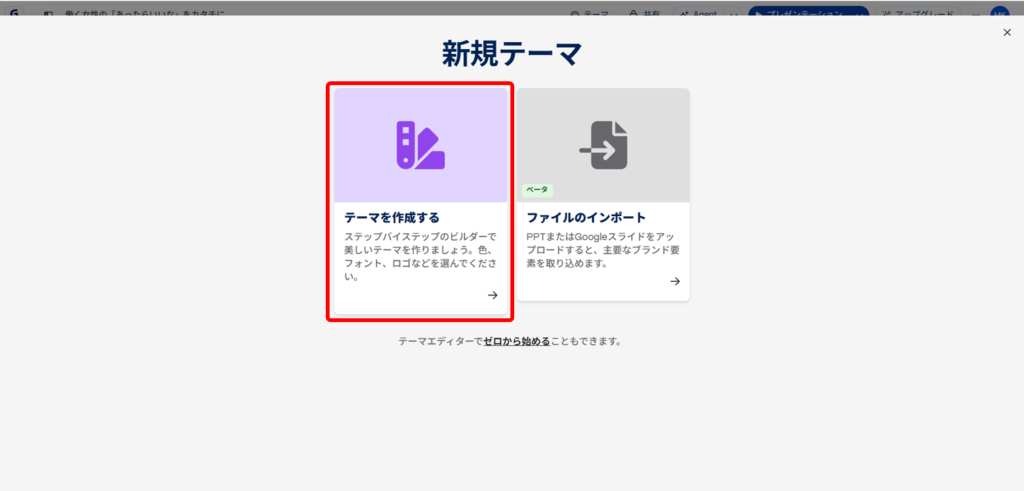Click the green ベータ badge
The height and width of the screenshot is (491, 1024).
point(537,189)
